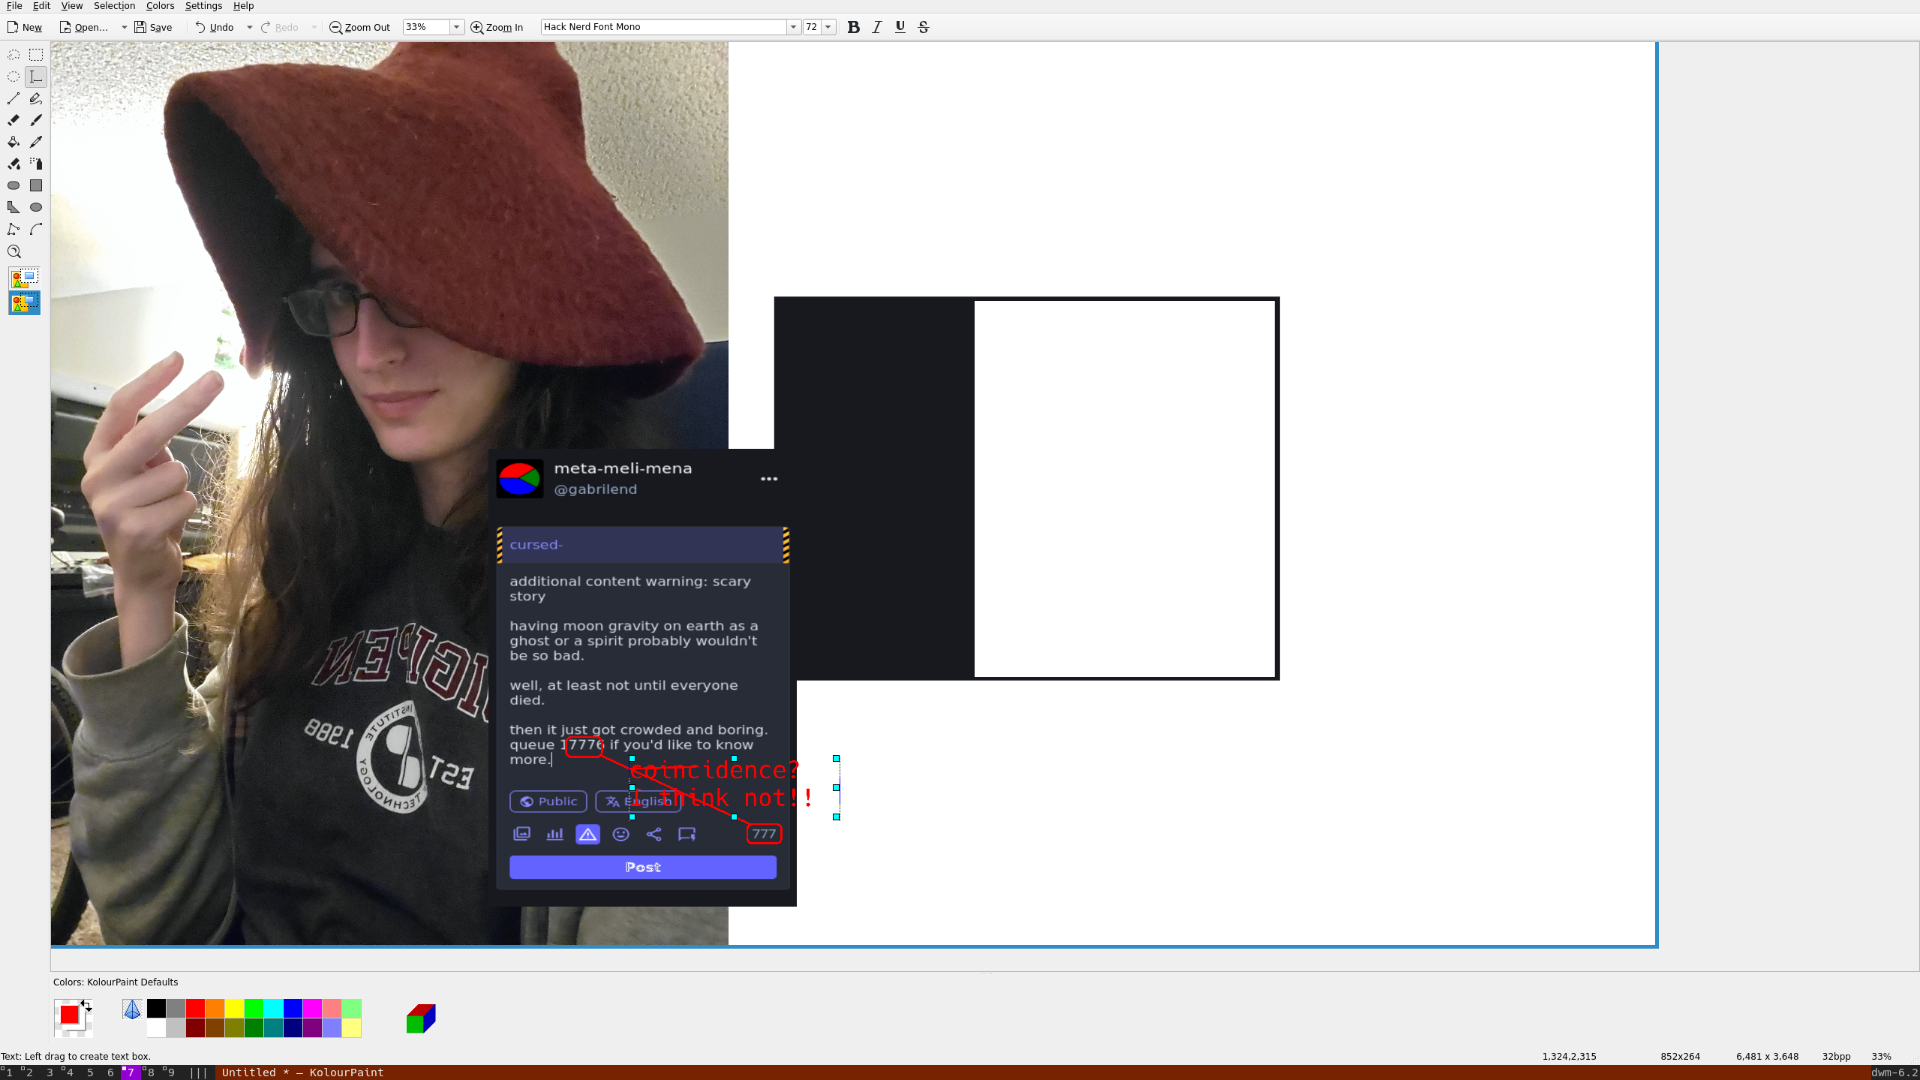Viewport: 1920px width, 1080px height.
Task: Add a poll to the post
Action: coord(554,834)
